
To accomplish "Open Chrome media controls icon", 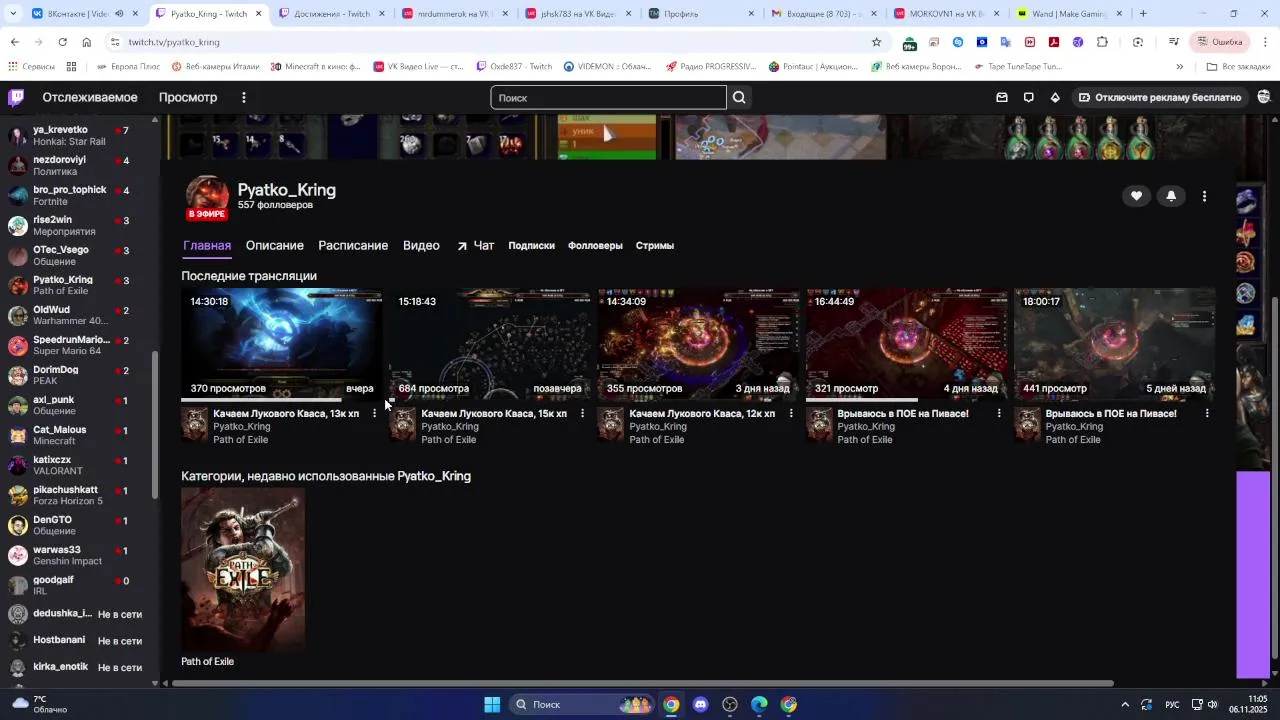I will (1174, 42).
